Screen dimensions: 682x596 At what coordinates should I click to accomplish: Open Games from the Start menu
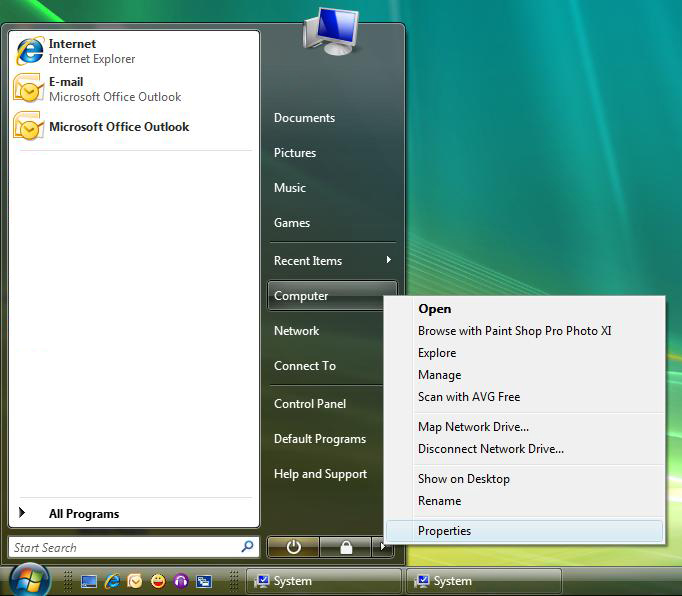(292, 223)
